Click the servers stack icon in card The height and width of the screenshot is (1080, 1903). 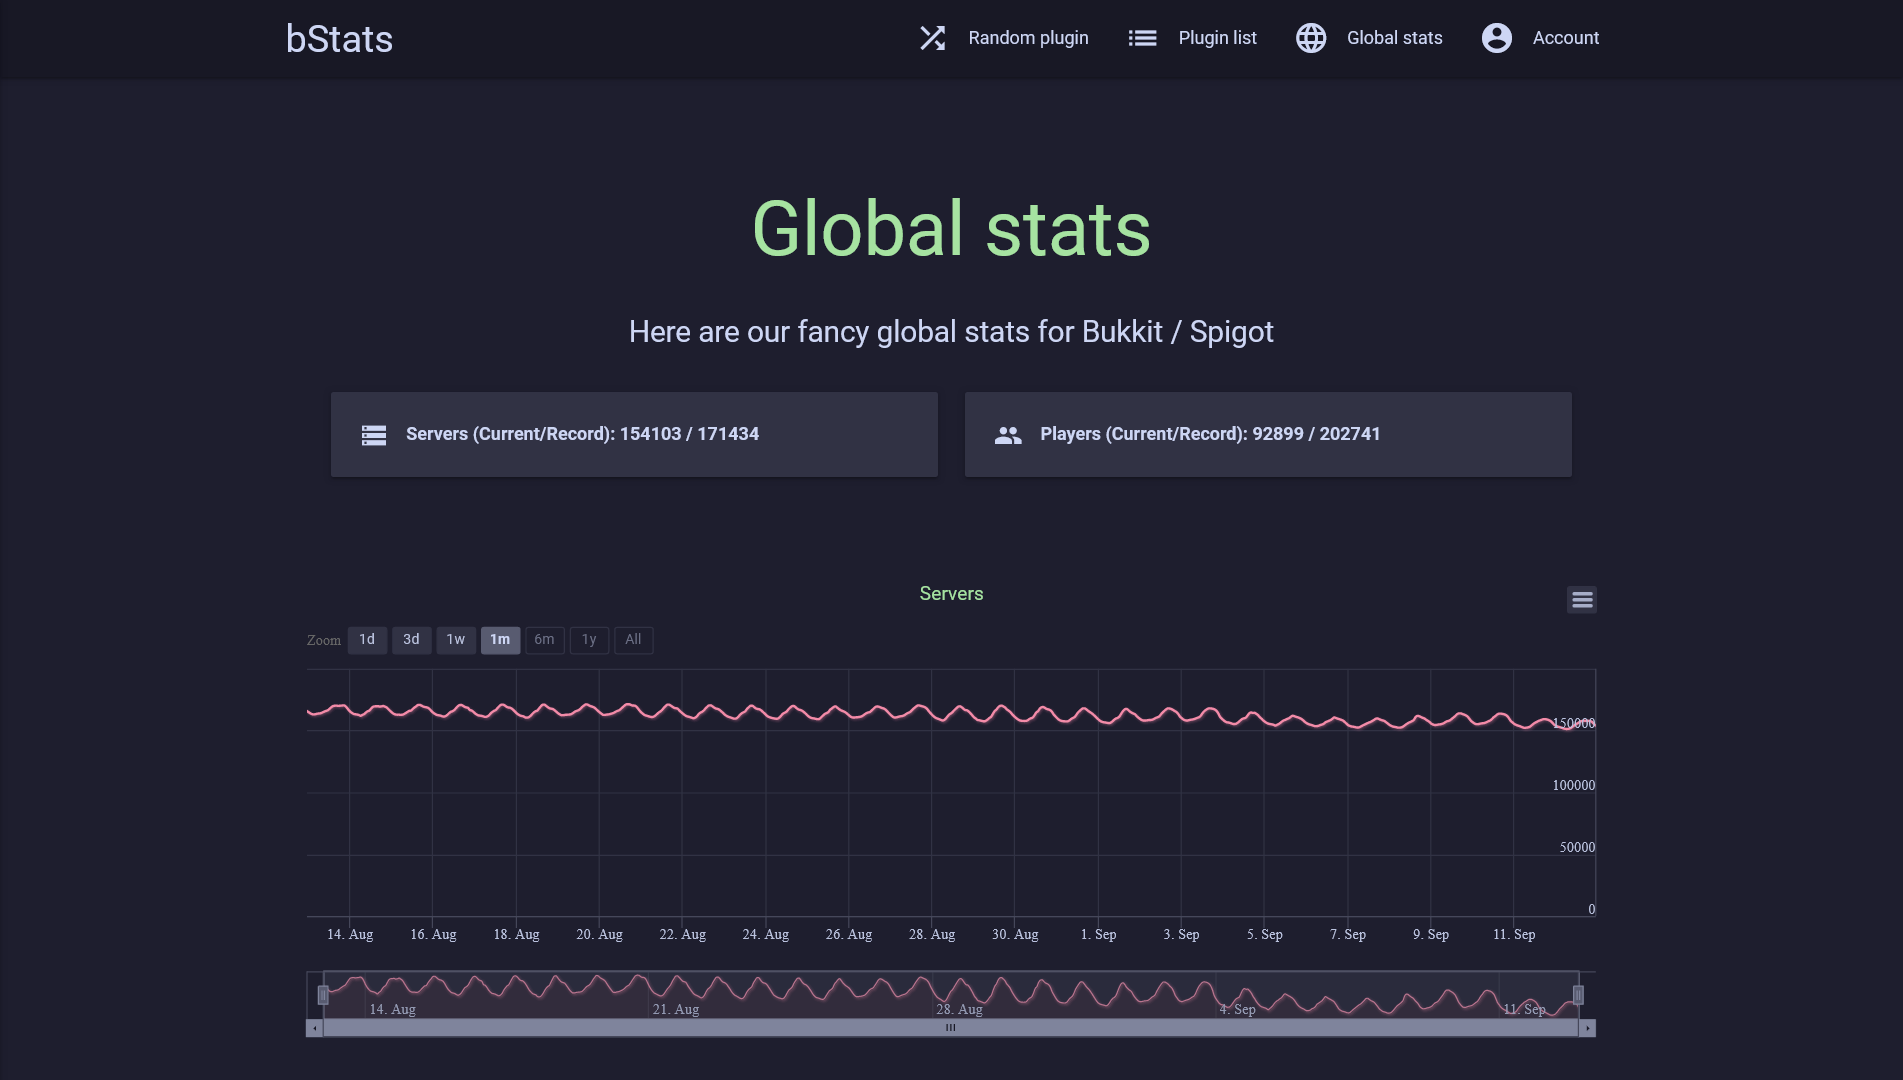(374, 435)
